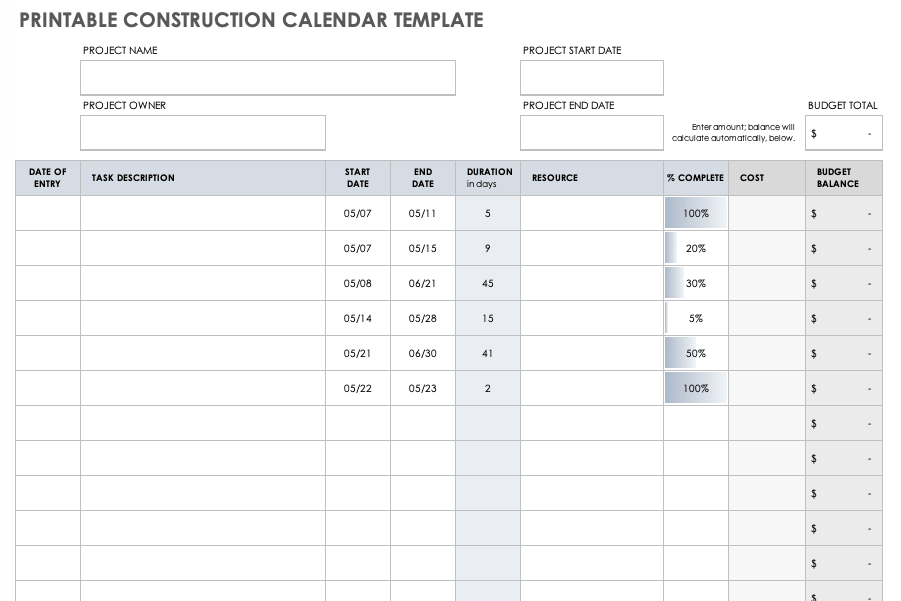Select the Project Owner field
This screenshot has width=901, height=601.
tap(203, 132)
